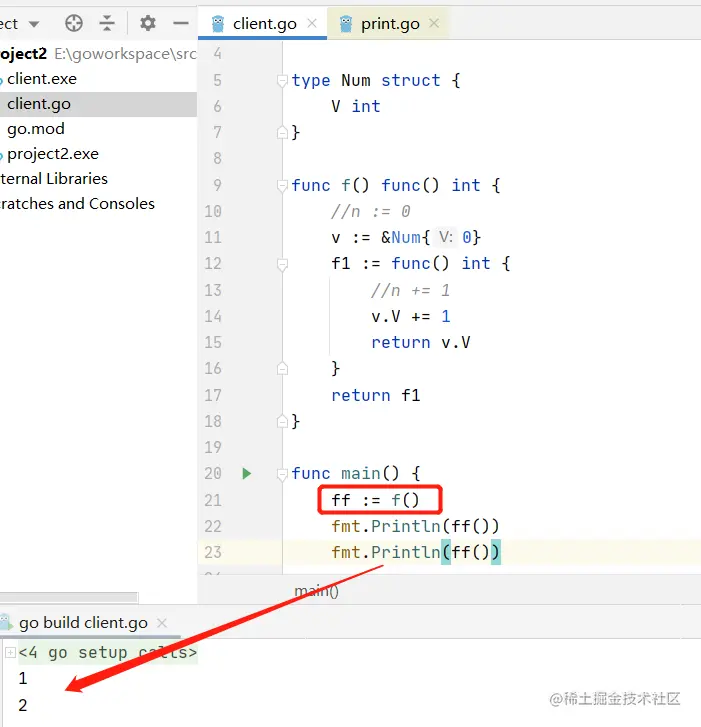Click the 'return f1' statement
This screenshot has height=727, width=701.
(x=376, y=395)
